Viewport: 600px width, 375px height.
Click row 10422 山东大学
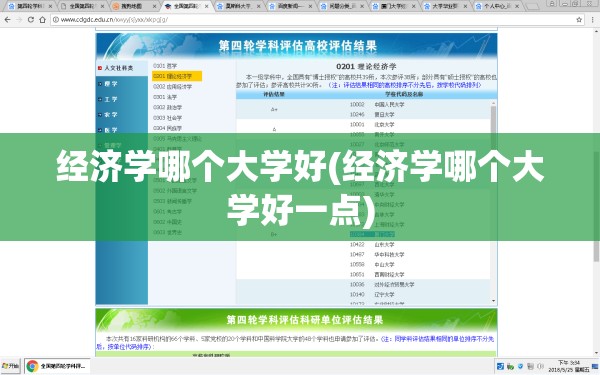pos(372,245)
